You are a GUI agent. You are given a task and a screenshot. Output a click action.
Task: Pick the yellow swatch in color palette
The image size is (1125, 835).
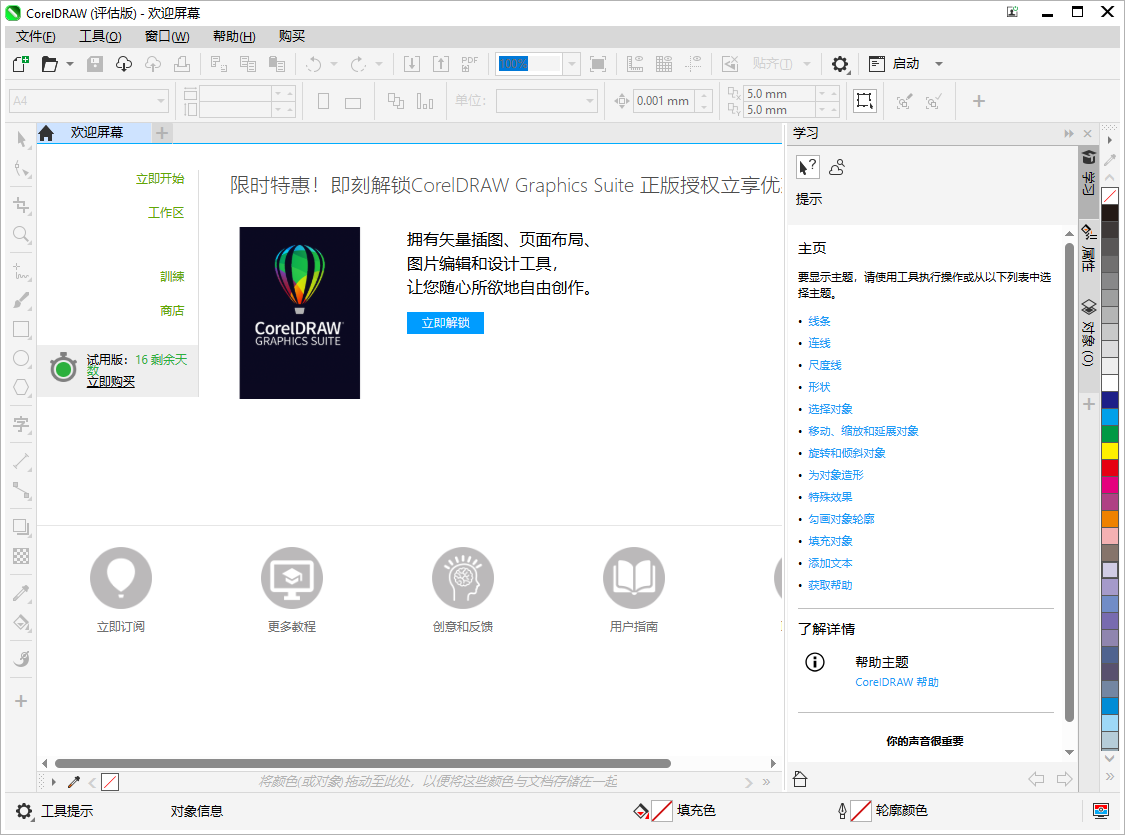[x=1110, y=451]
